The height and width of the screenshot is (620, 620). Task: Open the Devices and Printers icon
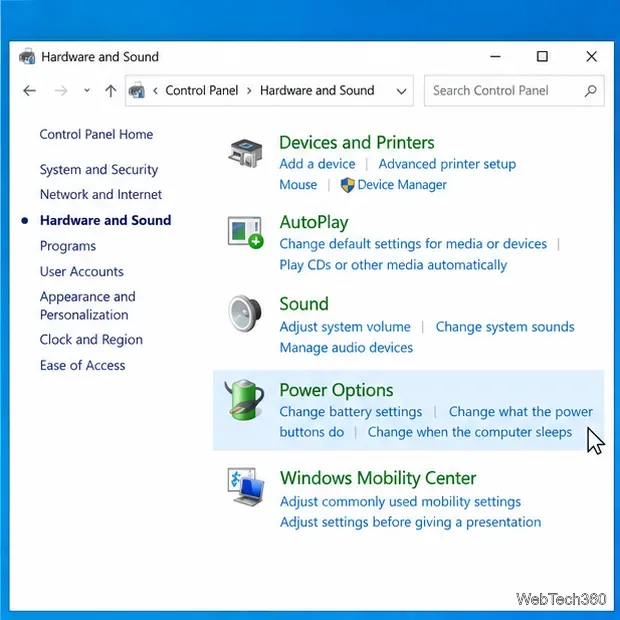click(x=245, y=153)
